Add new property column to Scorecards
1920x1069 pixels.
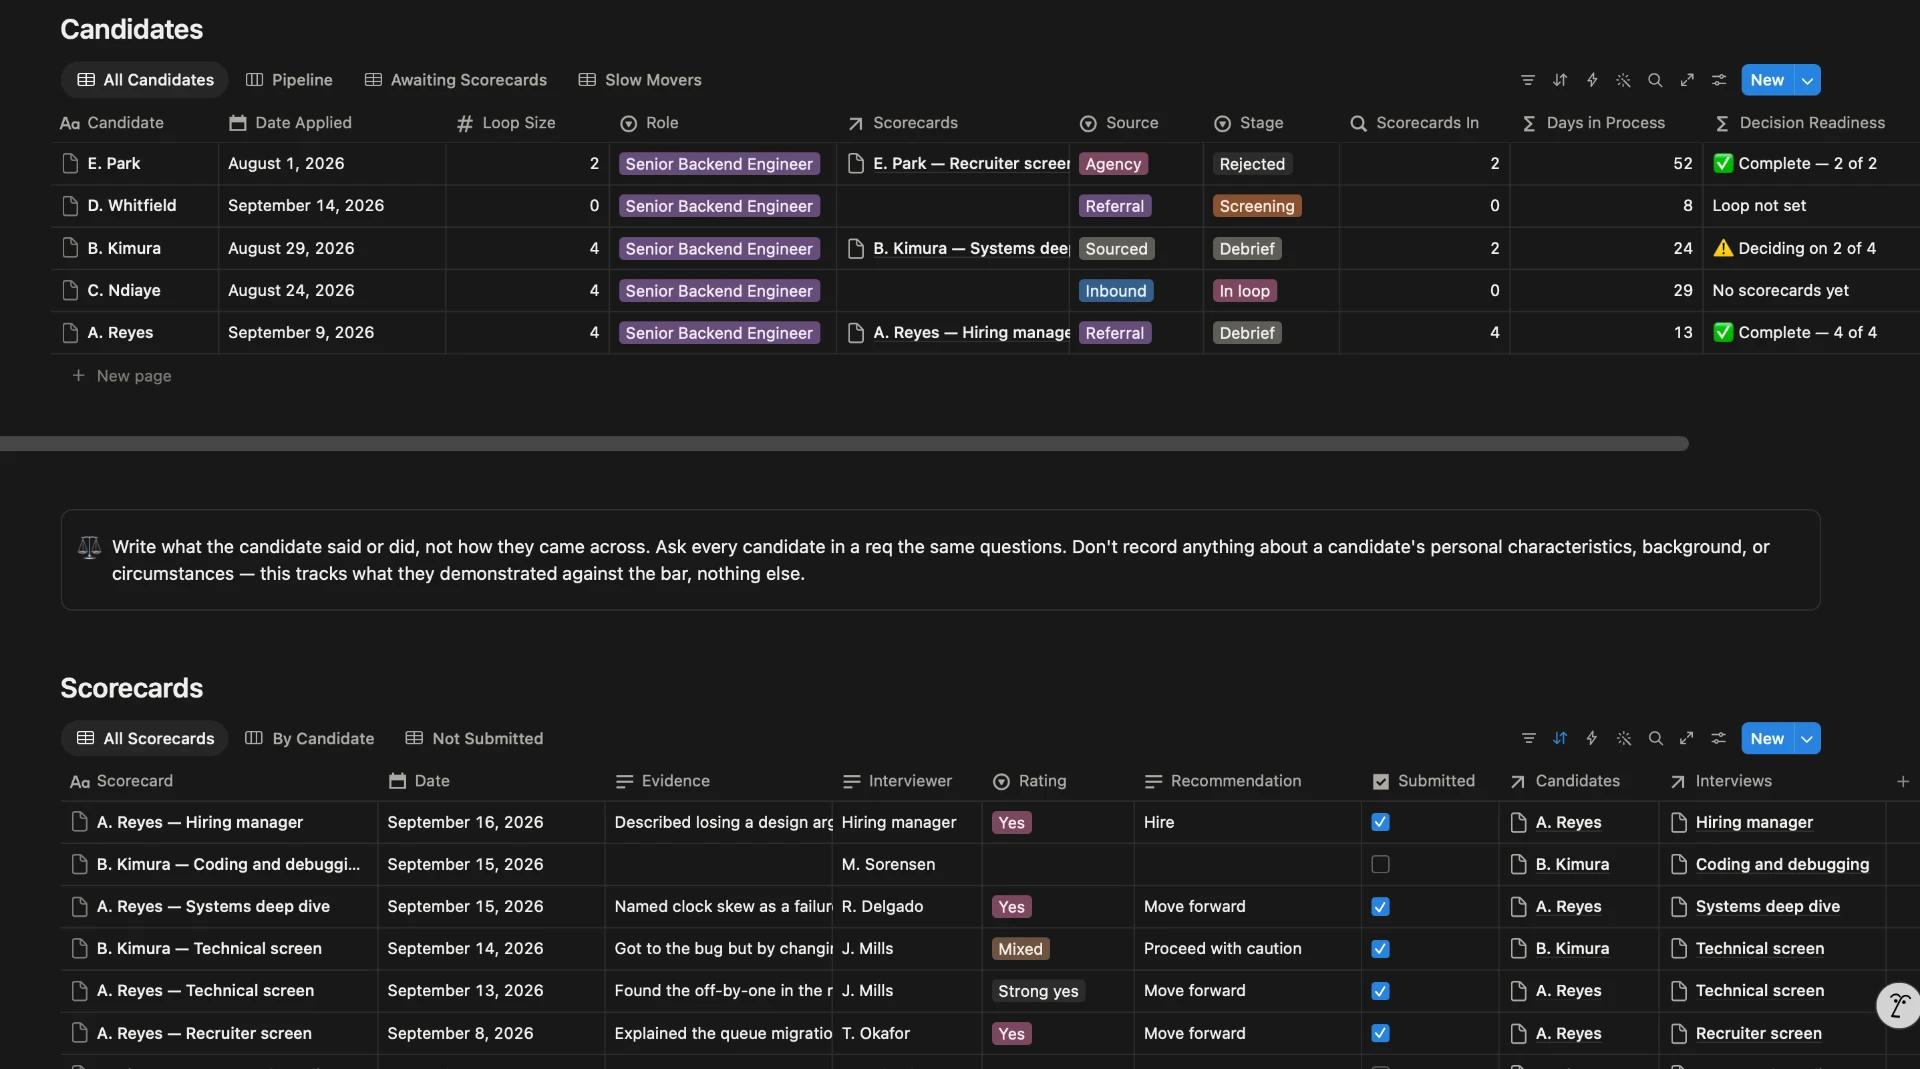pyautogui.click(x=1903, y=781)
